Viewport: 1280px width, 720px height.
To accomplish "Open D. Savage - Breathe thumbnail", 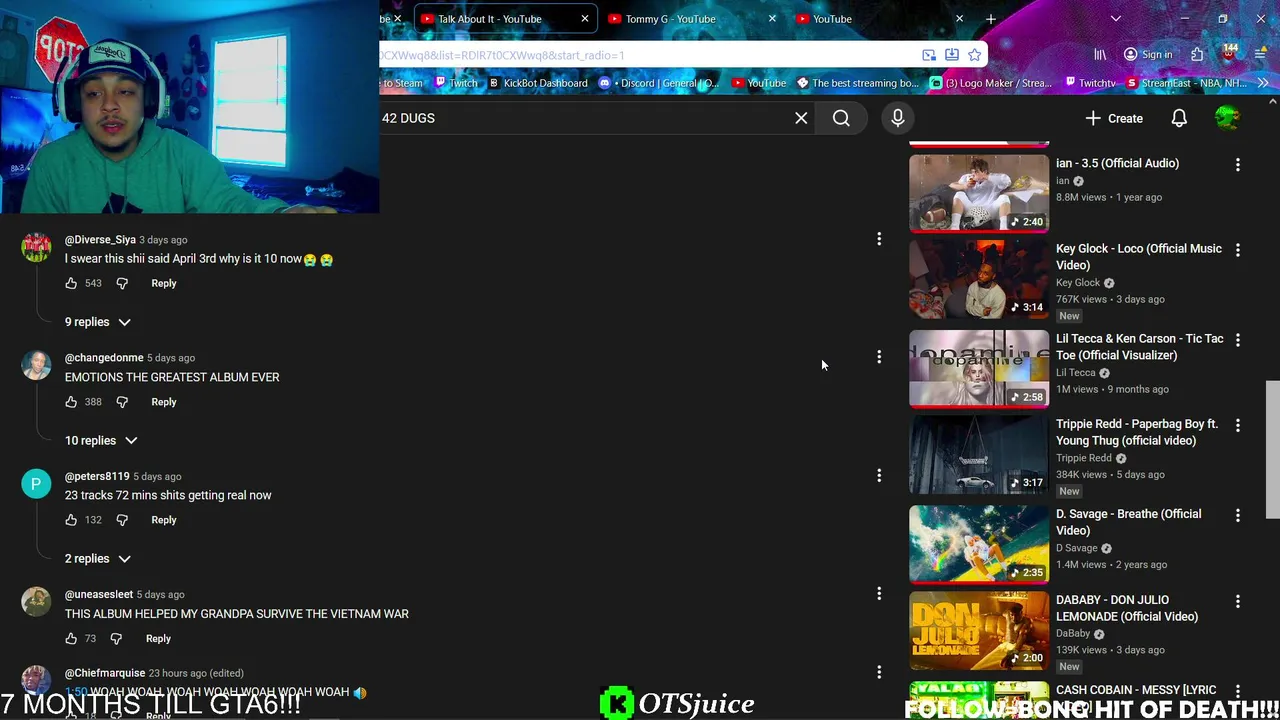I will [x=979, y=543].
